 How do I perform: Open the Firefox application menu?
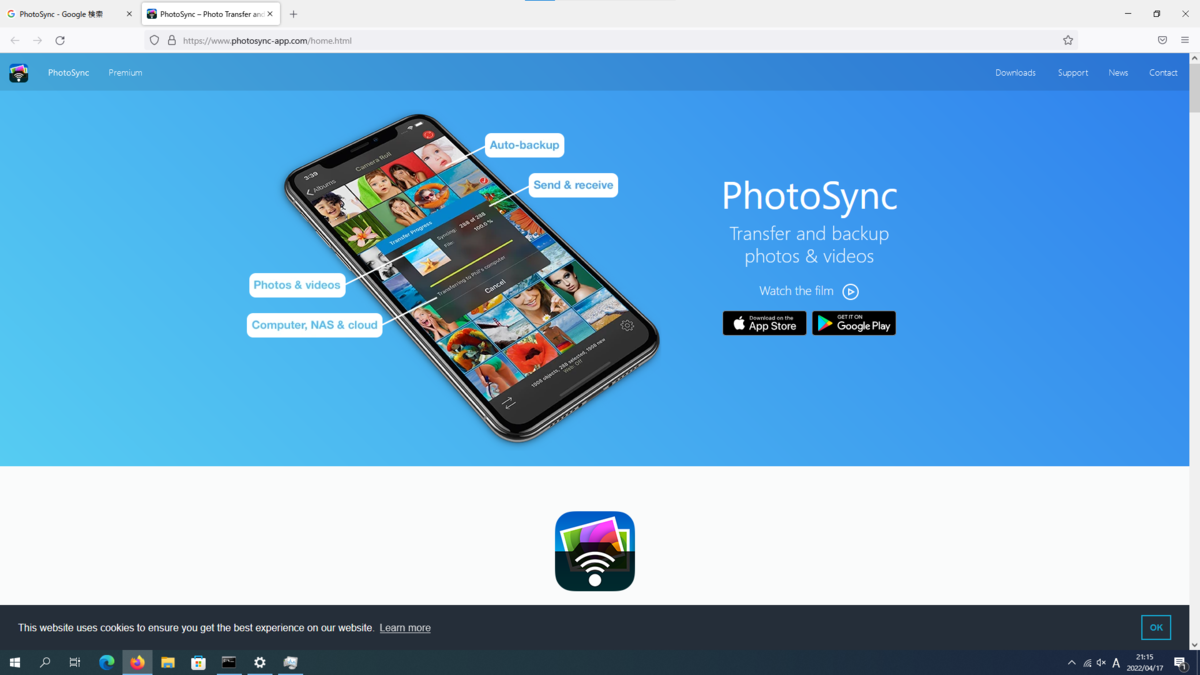pyautogui.click(x=1185, y=41)
